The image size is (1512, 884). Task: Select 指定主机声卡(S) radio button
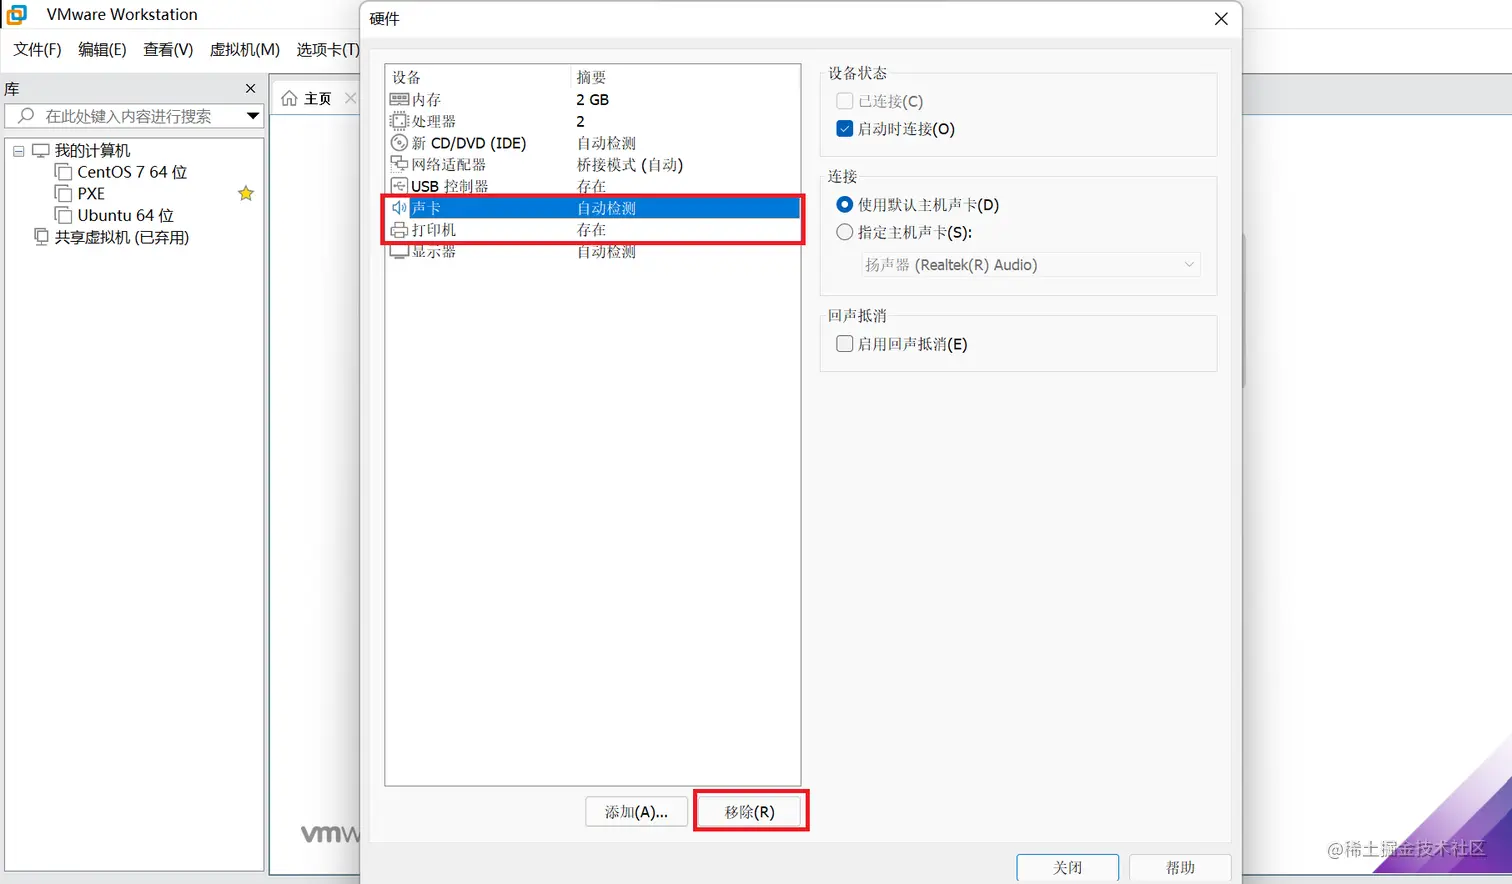(845, 232)
